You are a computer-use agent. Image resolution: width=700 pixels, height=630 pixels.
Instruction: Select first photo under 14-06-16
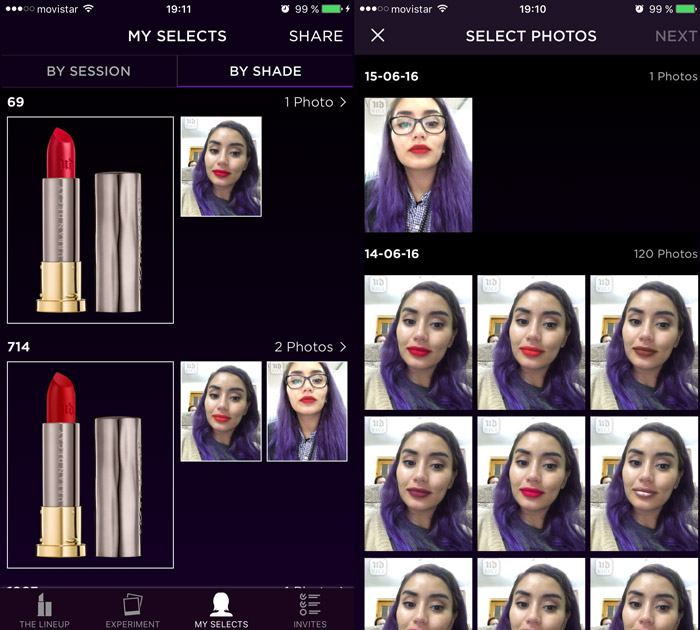coord(418,329)
